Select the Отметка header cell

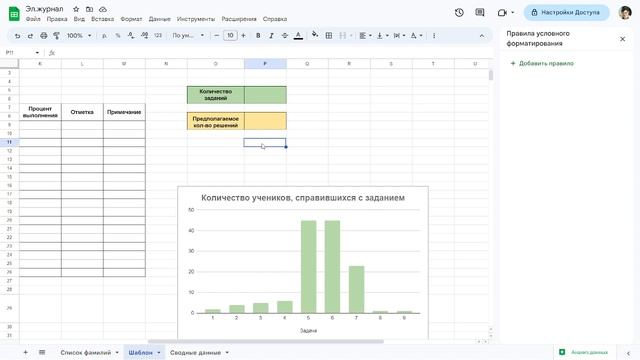click(82, 112)
